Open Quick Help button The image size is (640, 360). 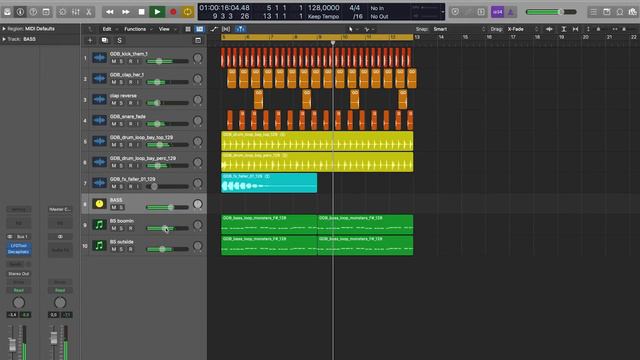(33, 12)
